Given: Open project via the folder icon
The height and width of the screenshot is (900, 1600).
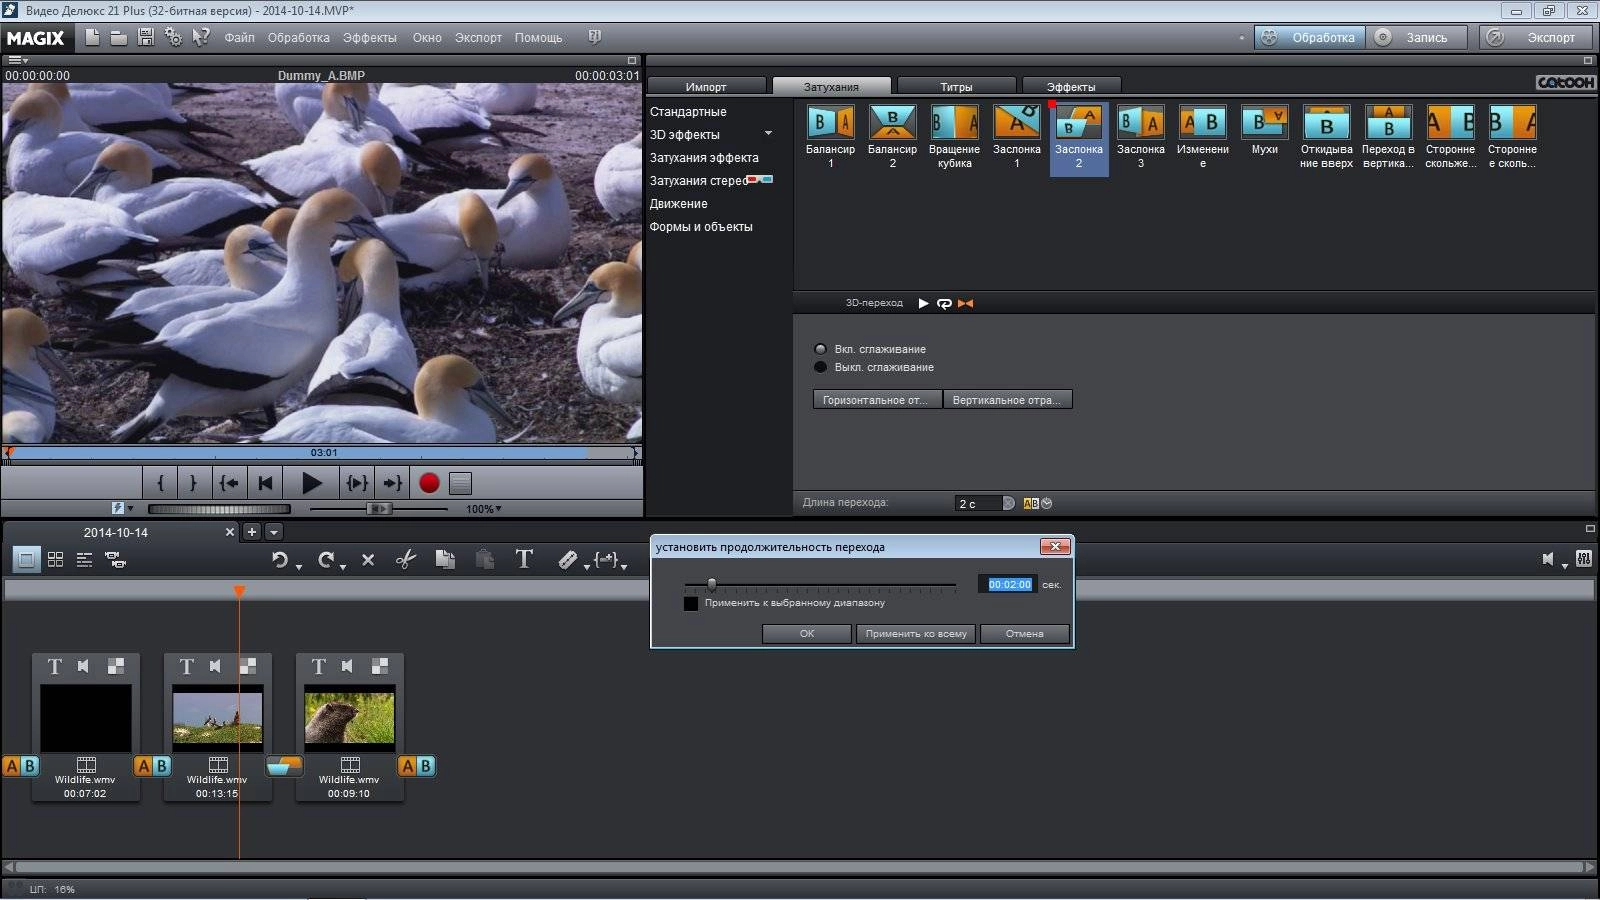Looking at the screenshot, I should tap(118, 38).
